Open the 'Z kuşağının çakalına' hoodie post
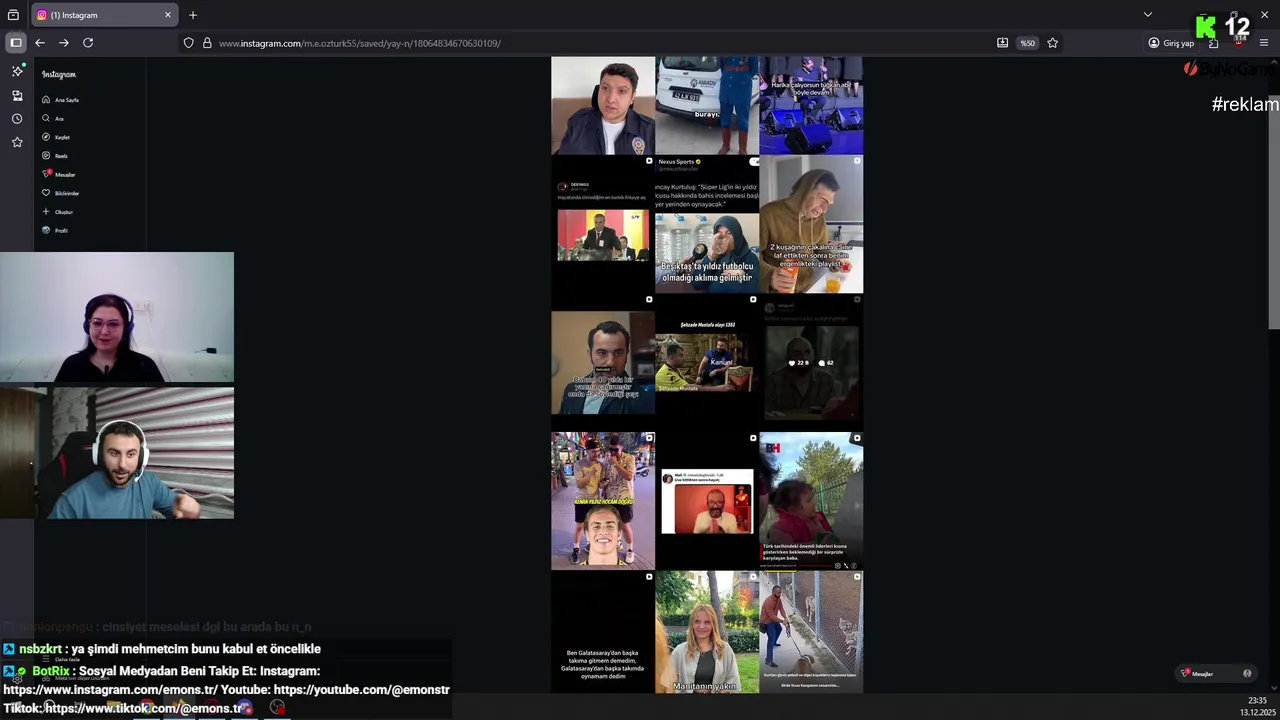Image resolution: width=1280 pixels, height=720 pixels. pos(811,224)
